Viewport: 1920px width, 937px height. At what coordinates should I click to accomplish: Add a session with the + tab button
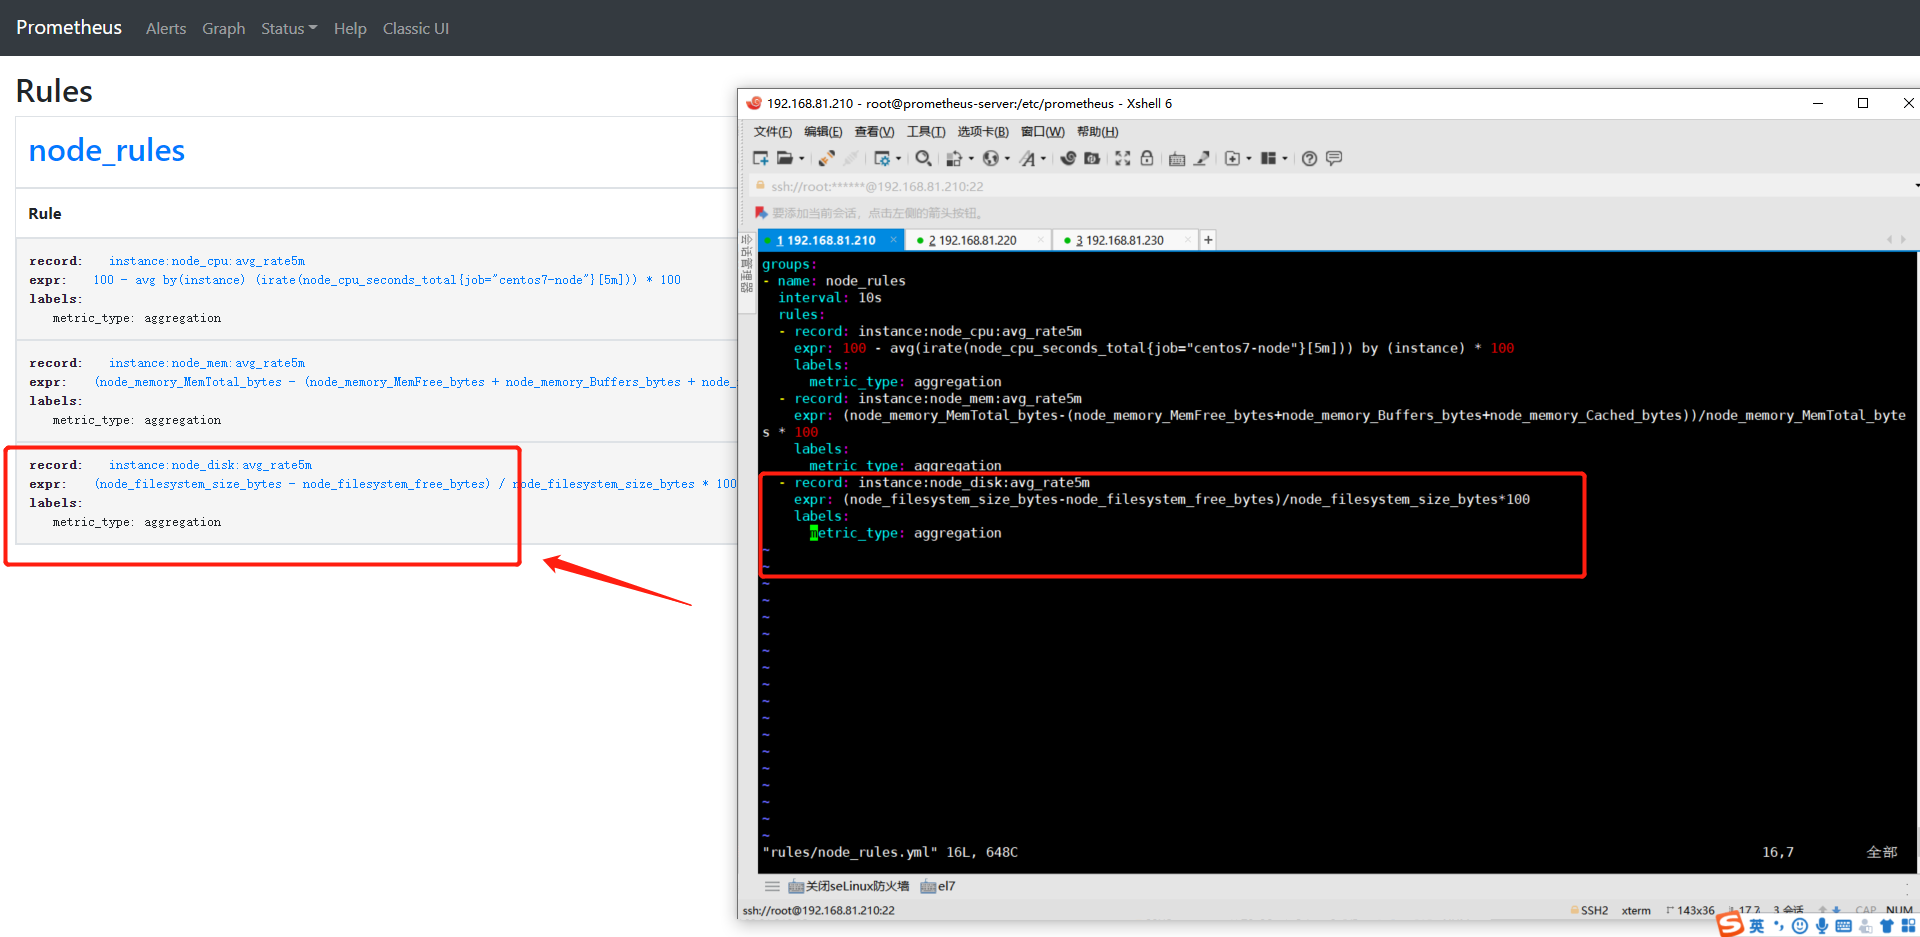coord(1208,239)
